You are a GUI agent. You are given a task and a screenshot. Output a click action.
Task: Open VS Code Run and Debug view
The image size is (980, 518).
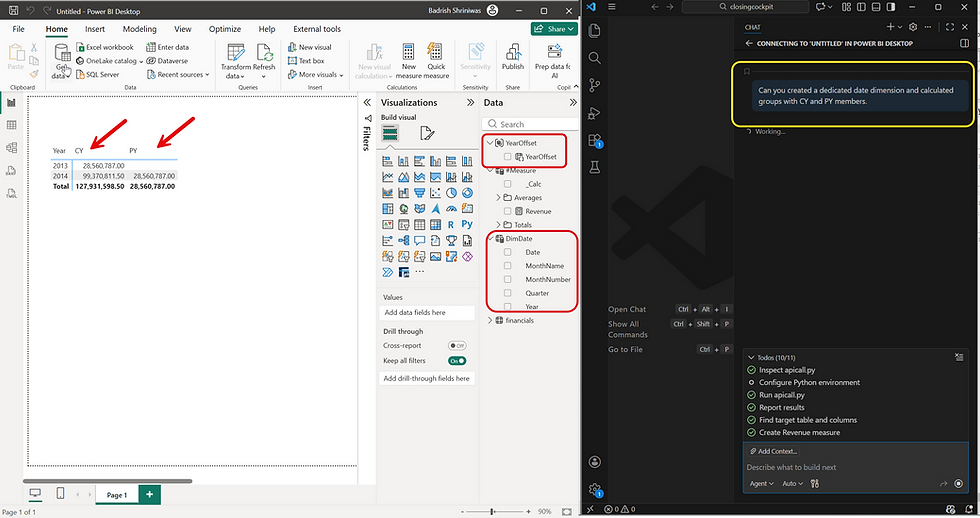tap(594, 113)
